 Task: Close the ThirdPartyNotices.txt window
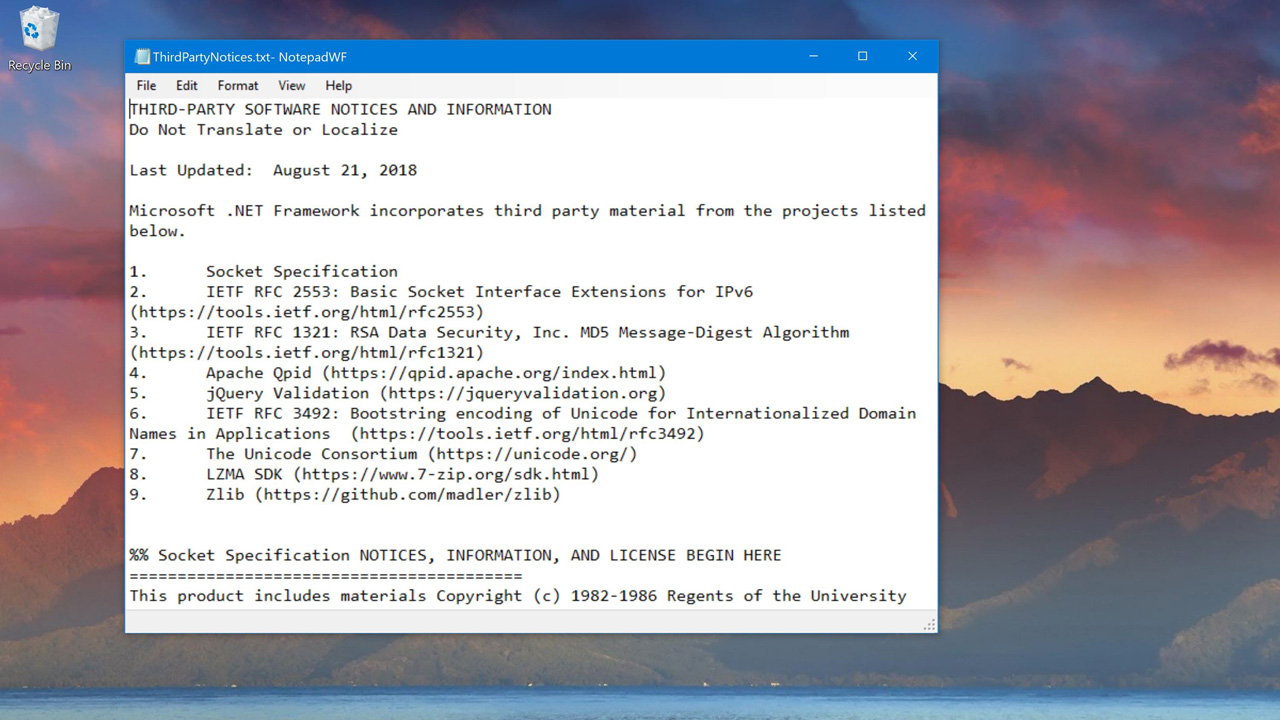coord(912,57)
